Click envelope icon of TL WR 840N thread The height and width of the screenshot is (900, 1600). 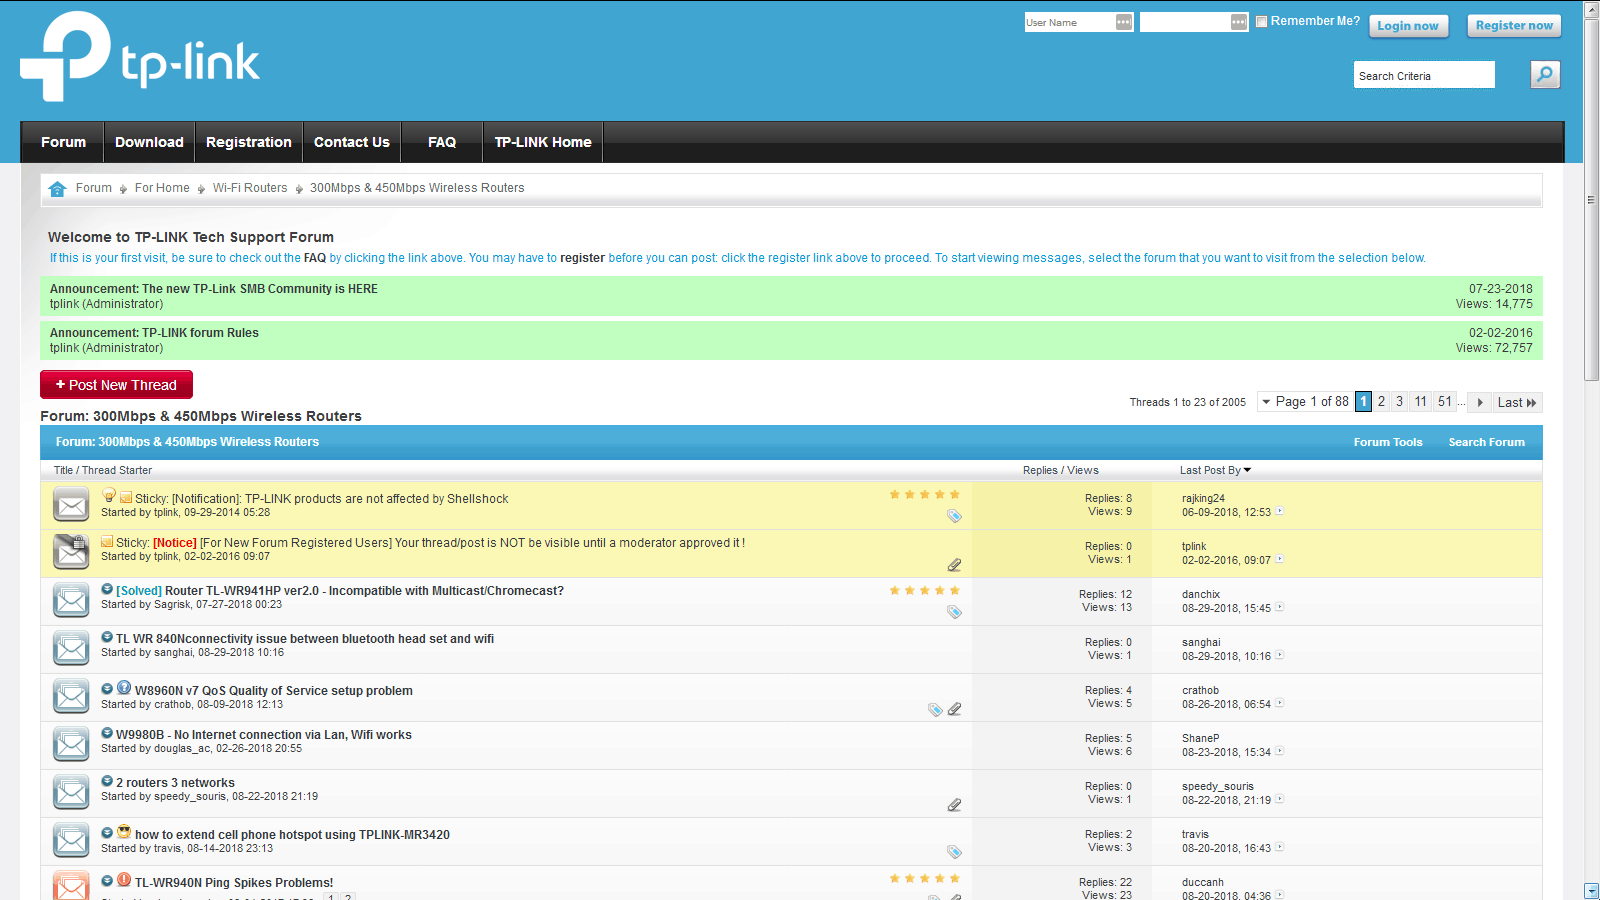click(71, 649)
